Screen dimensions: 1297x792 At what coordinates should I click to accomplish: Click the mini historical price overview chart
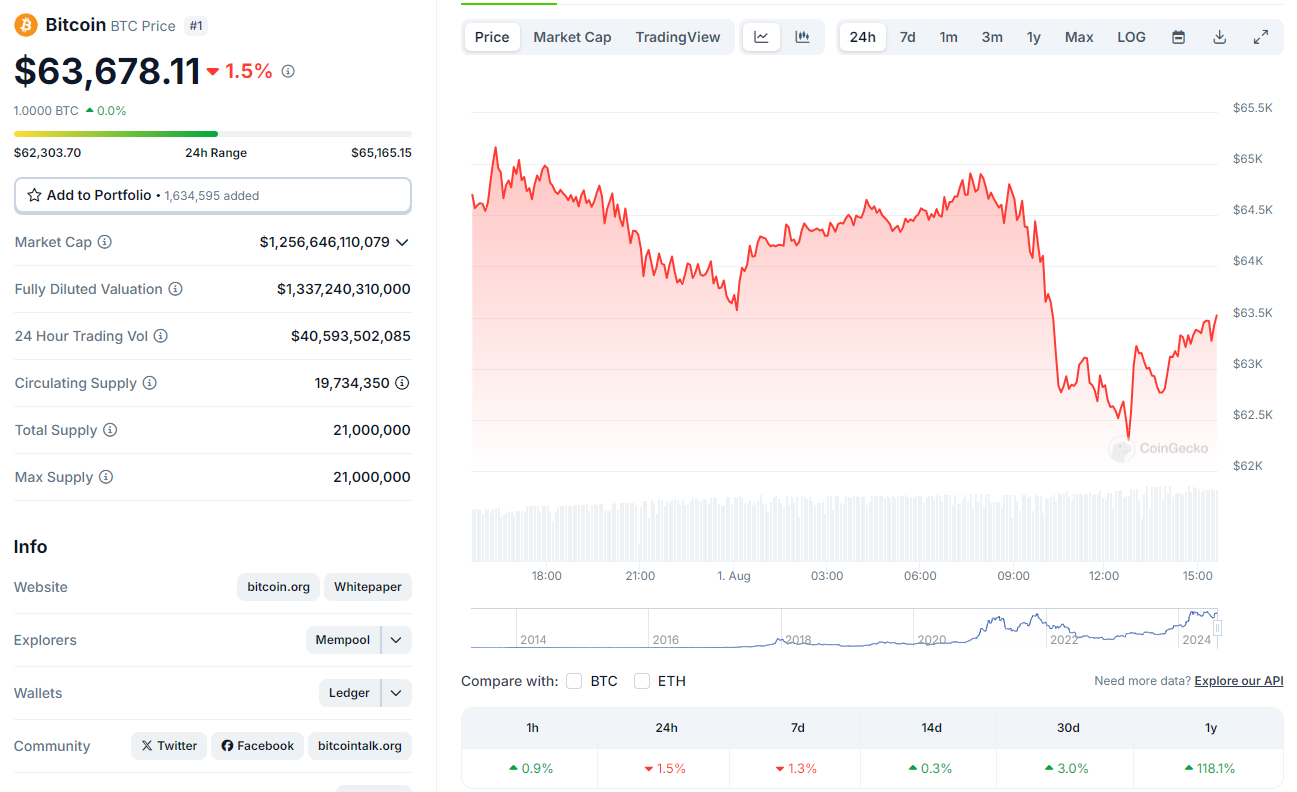pos(845,628)
